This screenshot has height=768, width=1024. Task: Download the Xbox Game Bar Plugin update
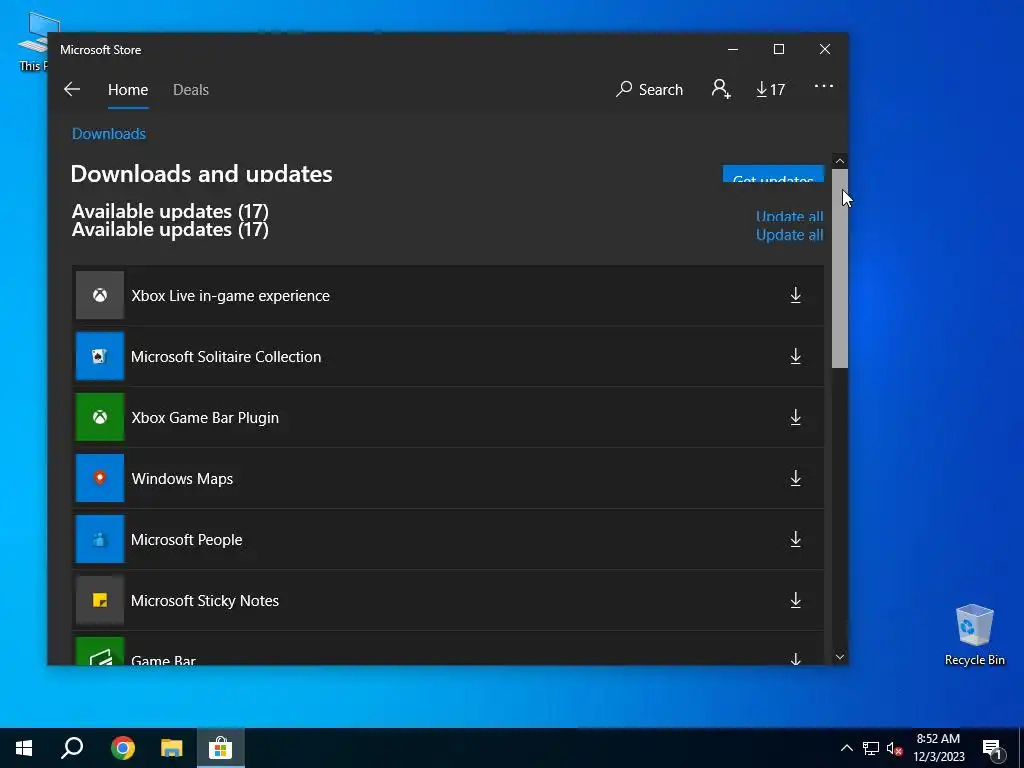(x=795, y=417)
